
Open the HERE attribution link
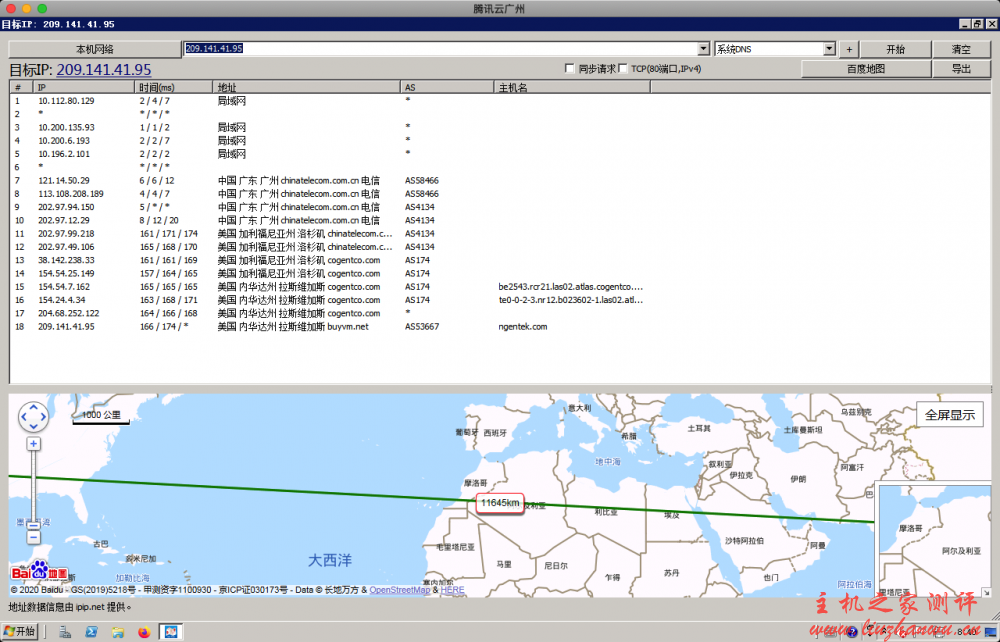pos(452,590)
